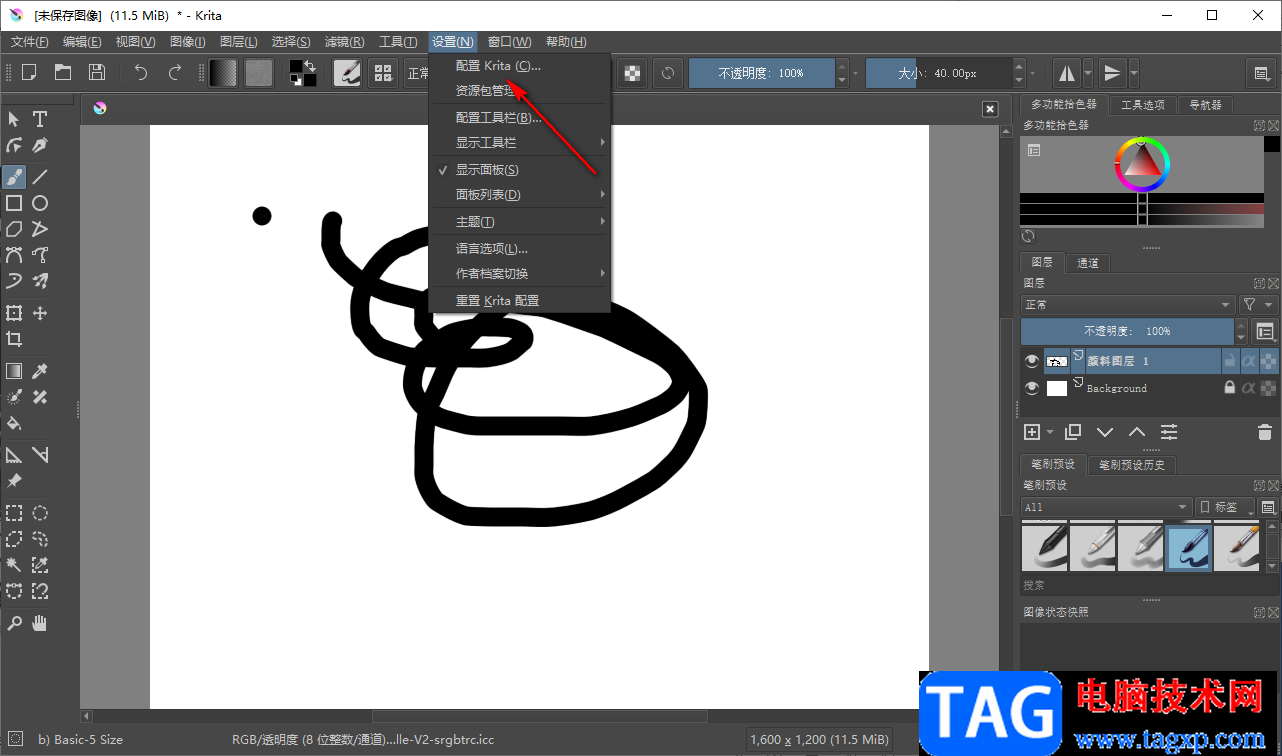
Task: Select the Fill bucket tool
Action: 14,423
